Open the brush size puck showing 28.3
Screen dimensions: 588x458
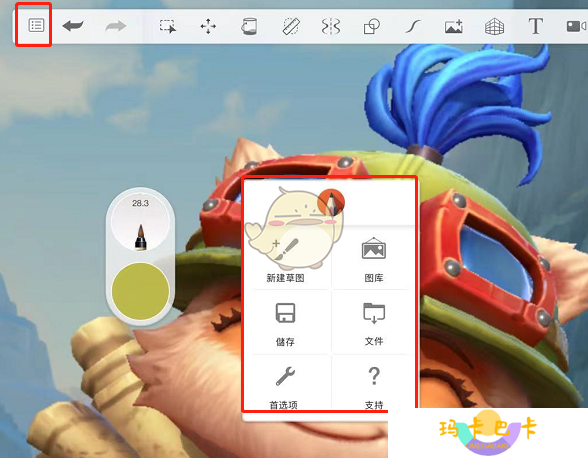[x=140, y=222]
